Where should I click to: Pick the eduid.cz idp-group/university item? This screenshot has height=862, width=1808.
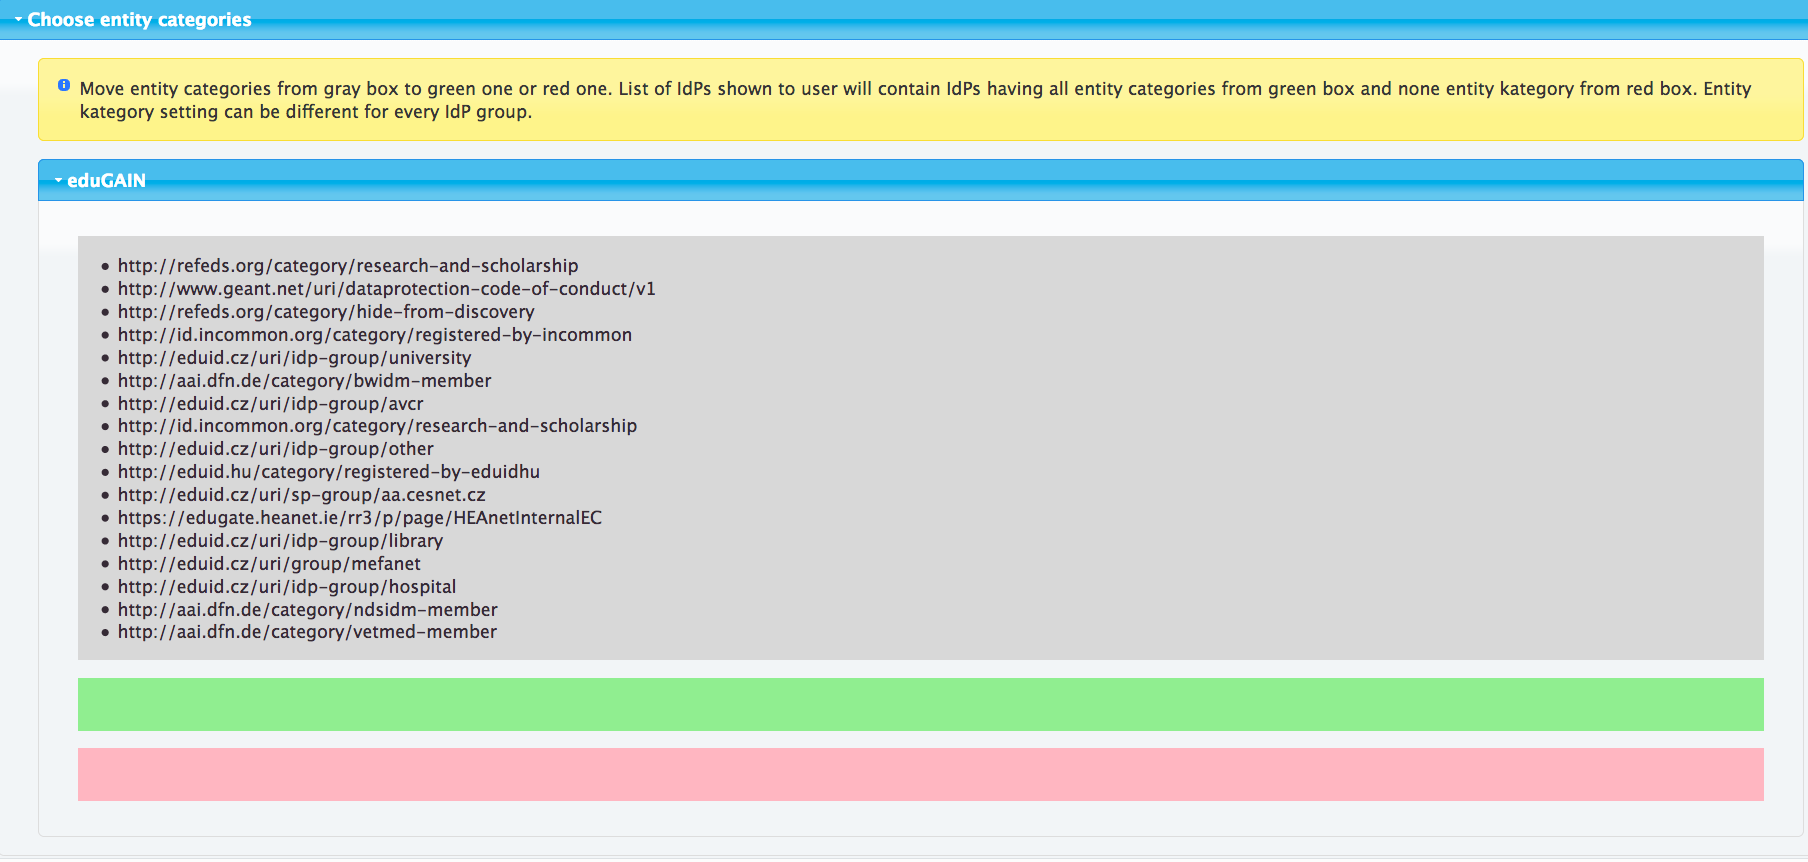(294, 358)
